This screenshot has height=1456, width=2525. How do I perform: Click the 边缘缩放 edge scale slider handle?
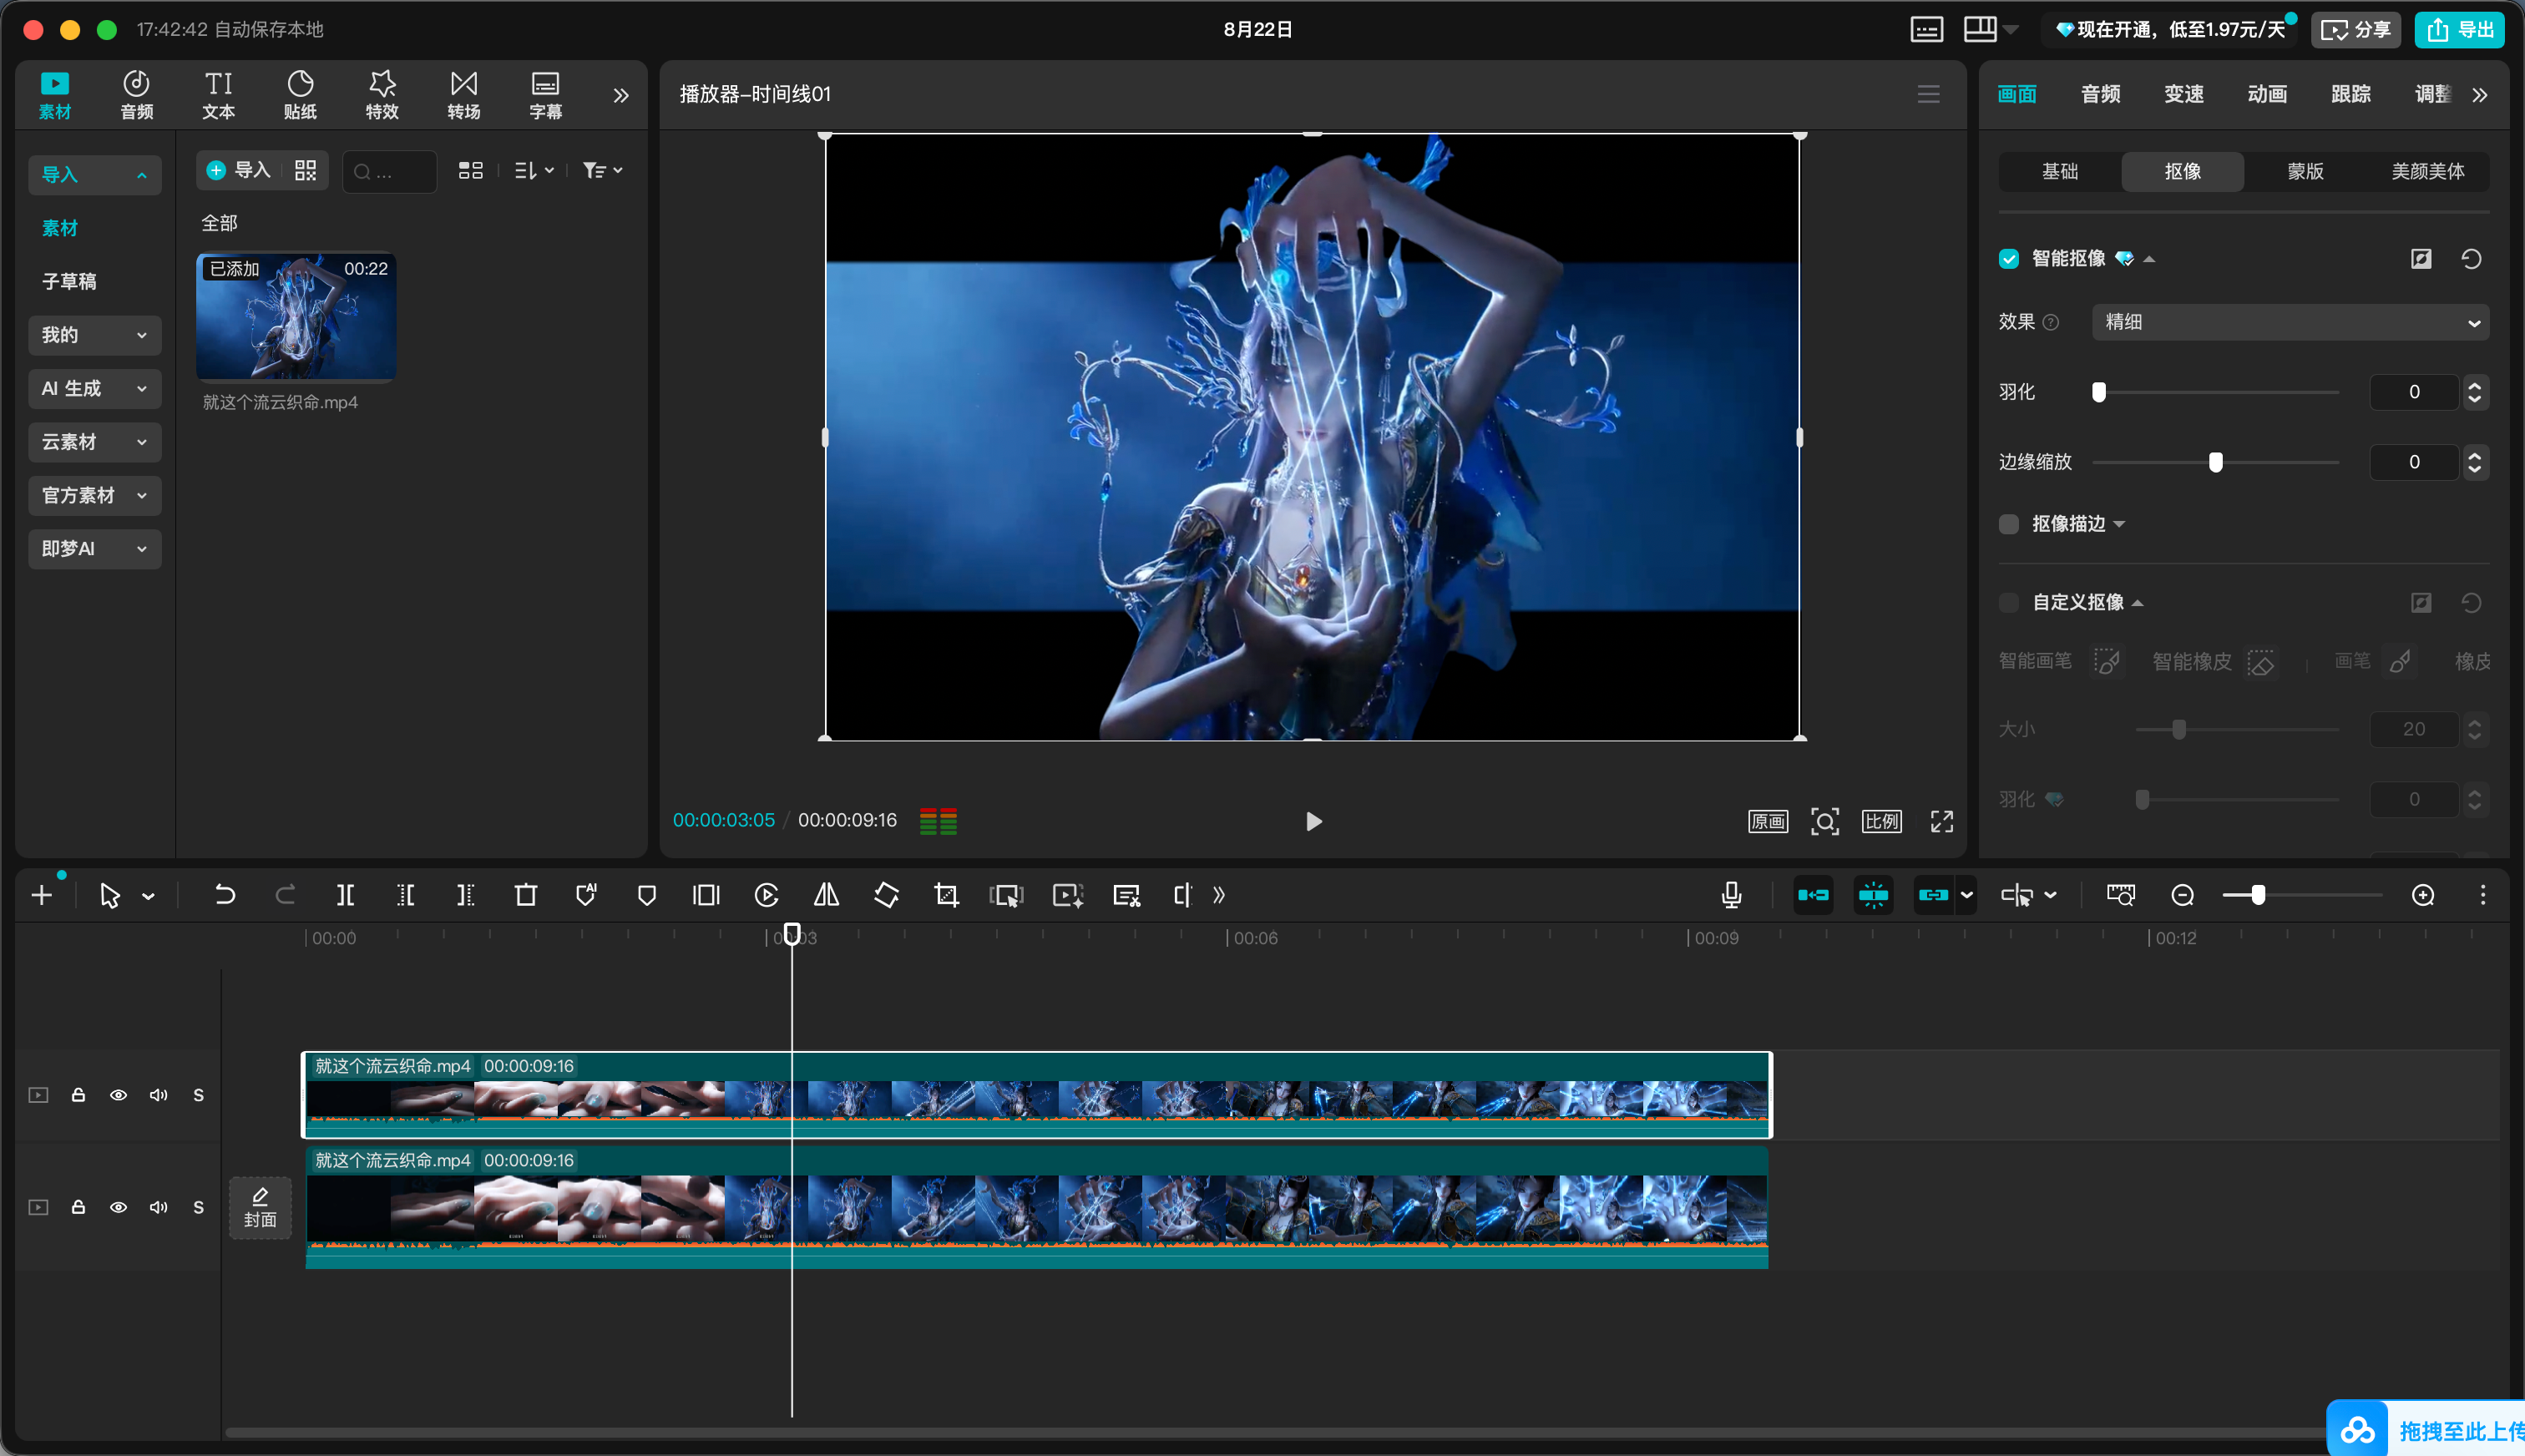click(2216, 462)
